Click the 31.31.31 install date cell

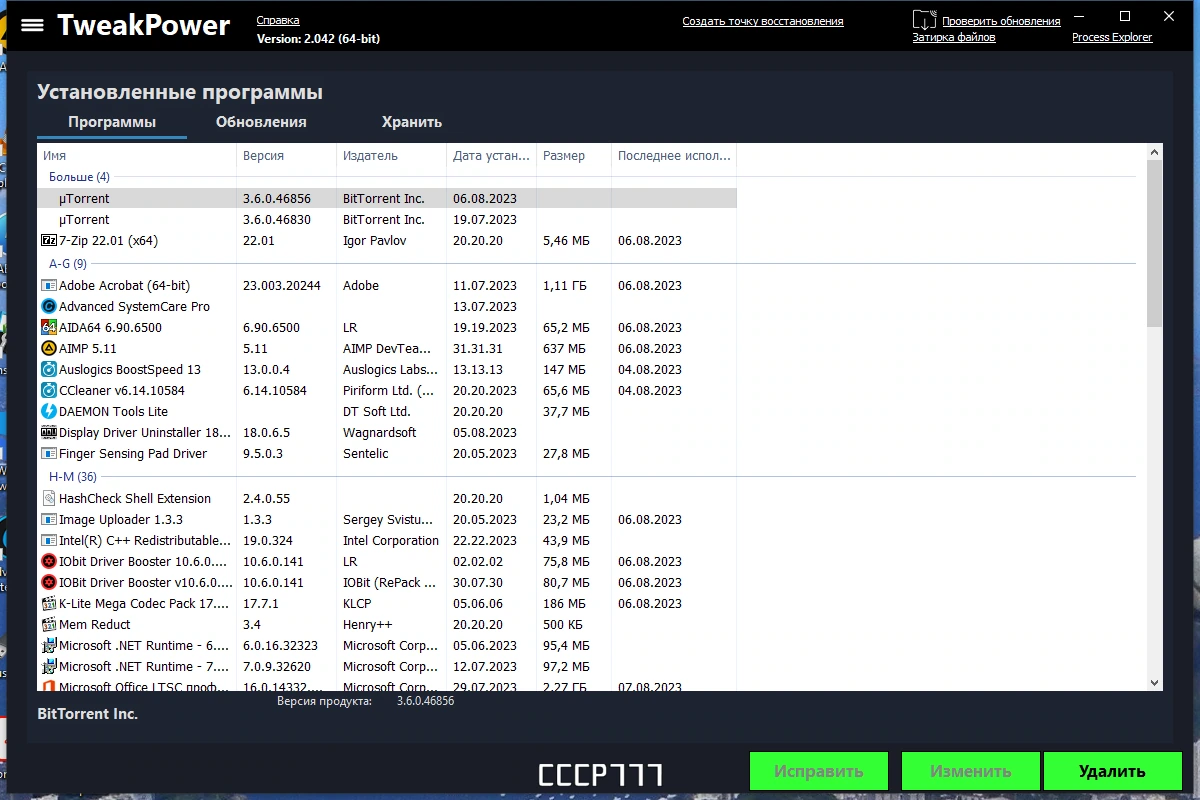click(x=478, y=349)
